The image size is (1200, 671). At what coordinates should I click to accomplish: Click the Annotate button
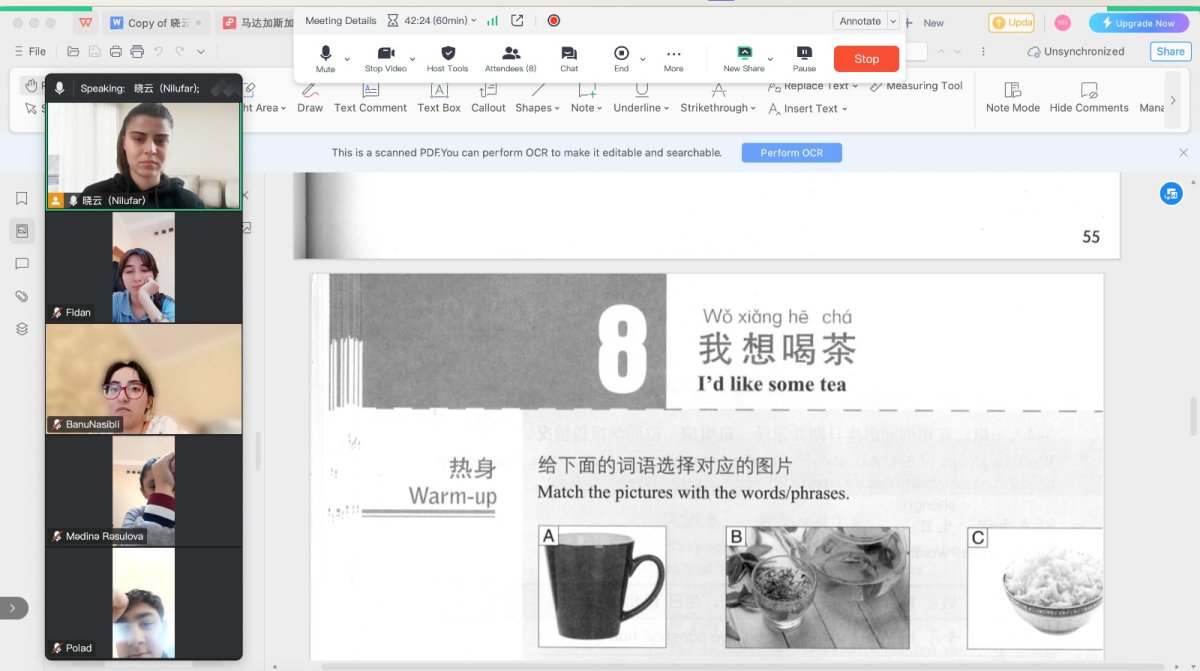pos(860,21)
